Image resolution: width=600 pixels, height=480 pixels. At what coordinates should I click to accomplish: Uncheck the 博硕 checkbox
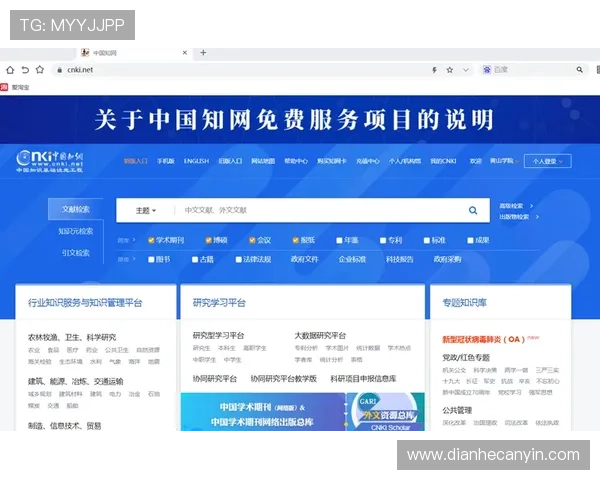tap(209, 240)
